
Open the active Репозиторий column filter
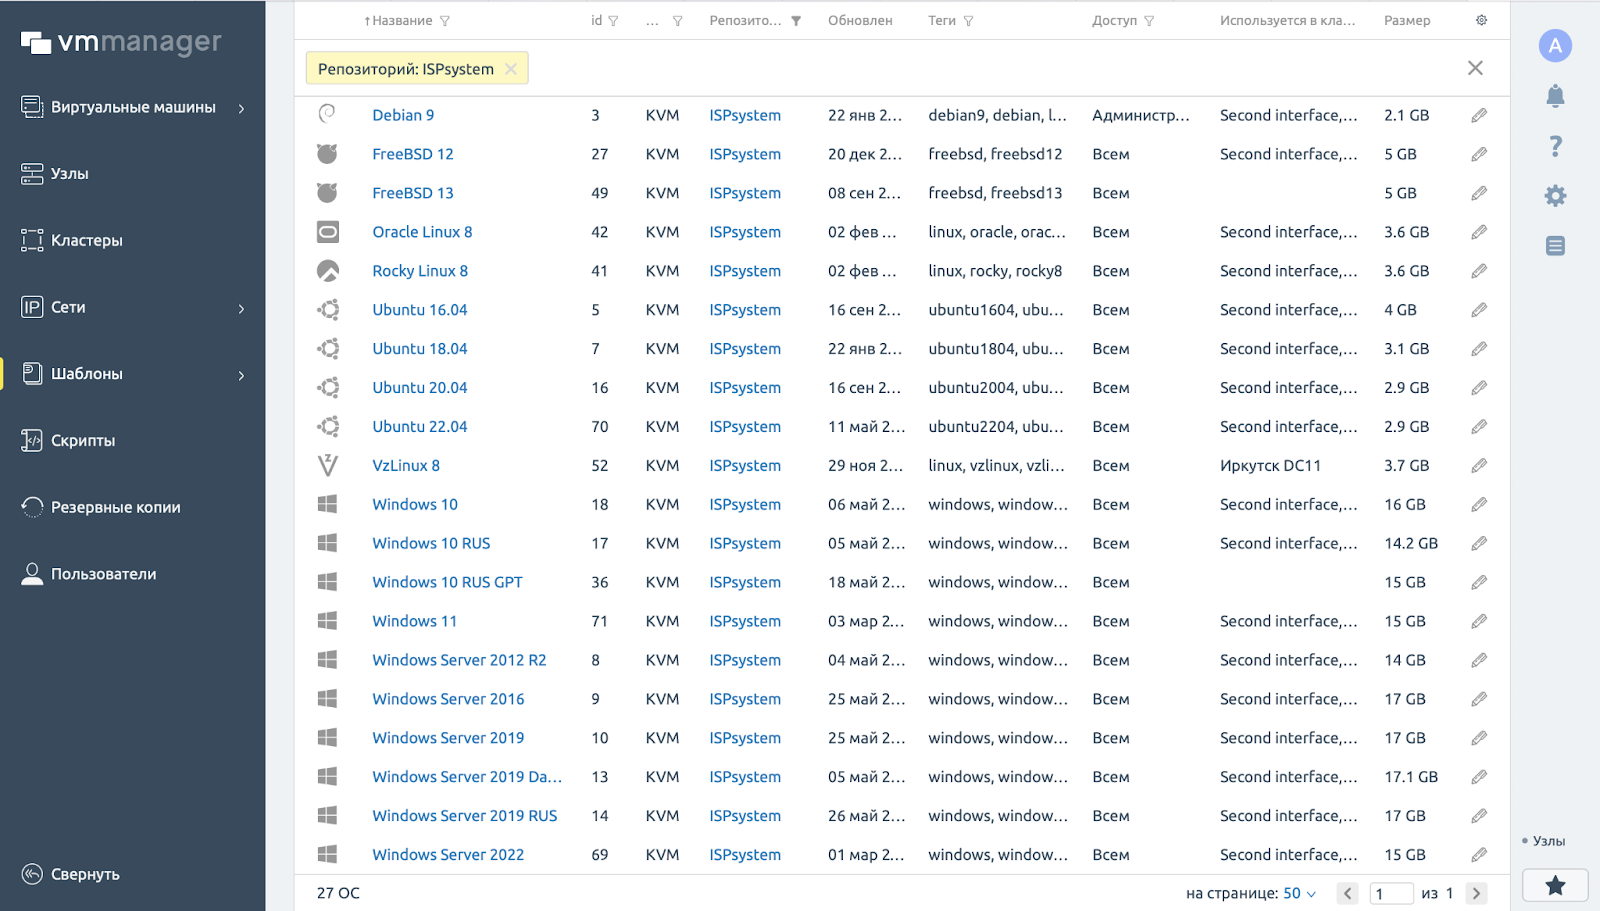pos(796,21)
